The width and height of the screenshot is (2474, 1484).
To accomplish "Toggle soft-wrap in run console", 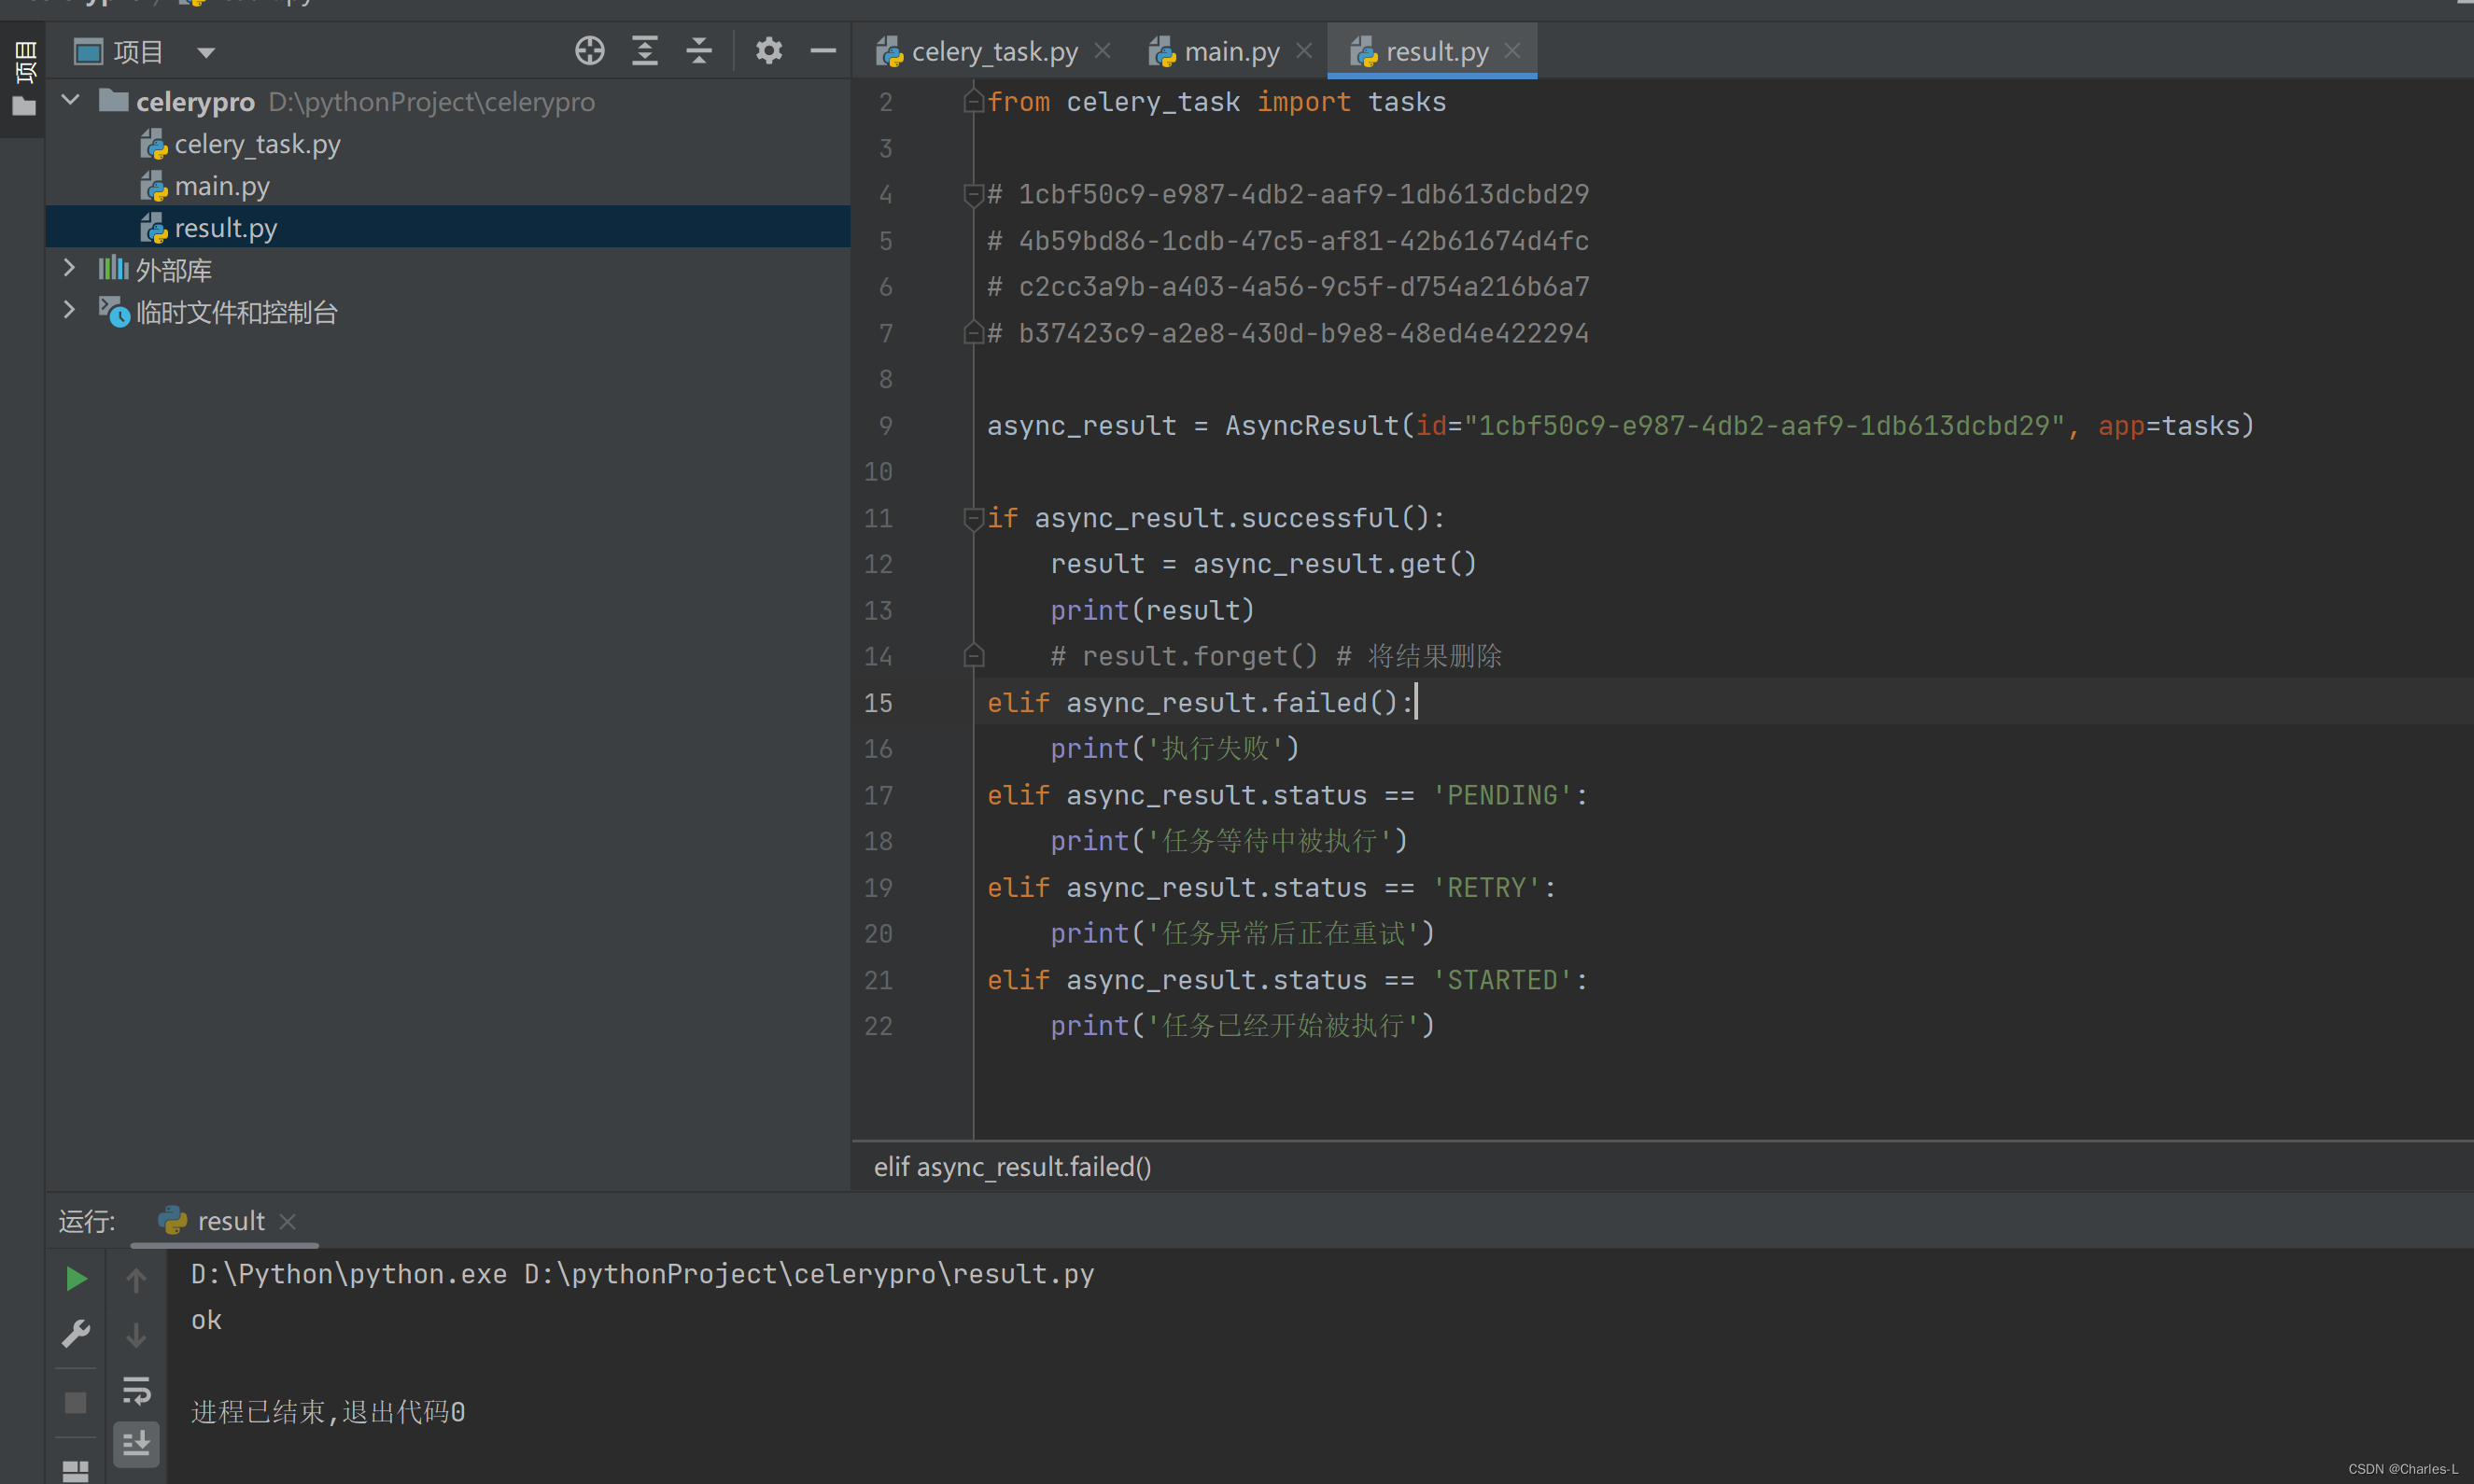I will [x=136, y=1390].
